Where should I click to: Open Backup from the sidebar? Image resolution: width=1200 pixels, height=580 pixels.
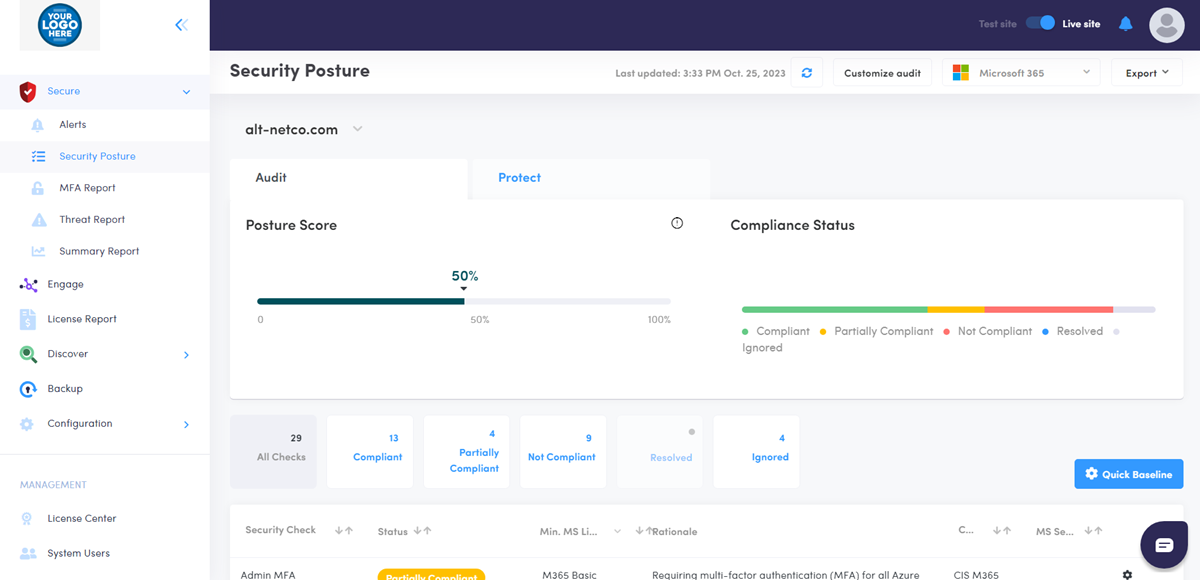[x=65, y=389]
